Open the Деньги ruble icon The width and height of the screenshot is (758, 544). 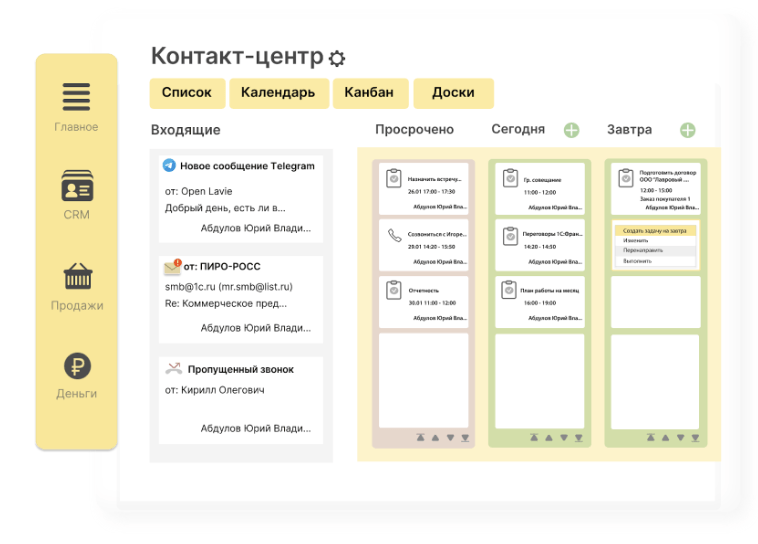(77, 366)
